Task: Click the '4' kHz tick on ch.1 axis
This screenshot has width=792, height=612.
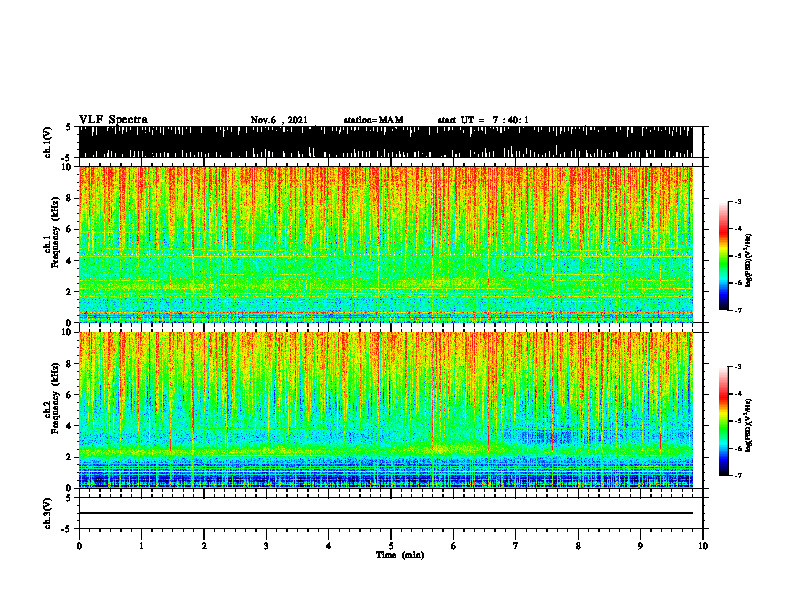Action: [69, 261]
